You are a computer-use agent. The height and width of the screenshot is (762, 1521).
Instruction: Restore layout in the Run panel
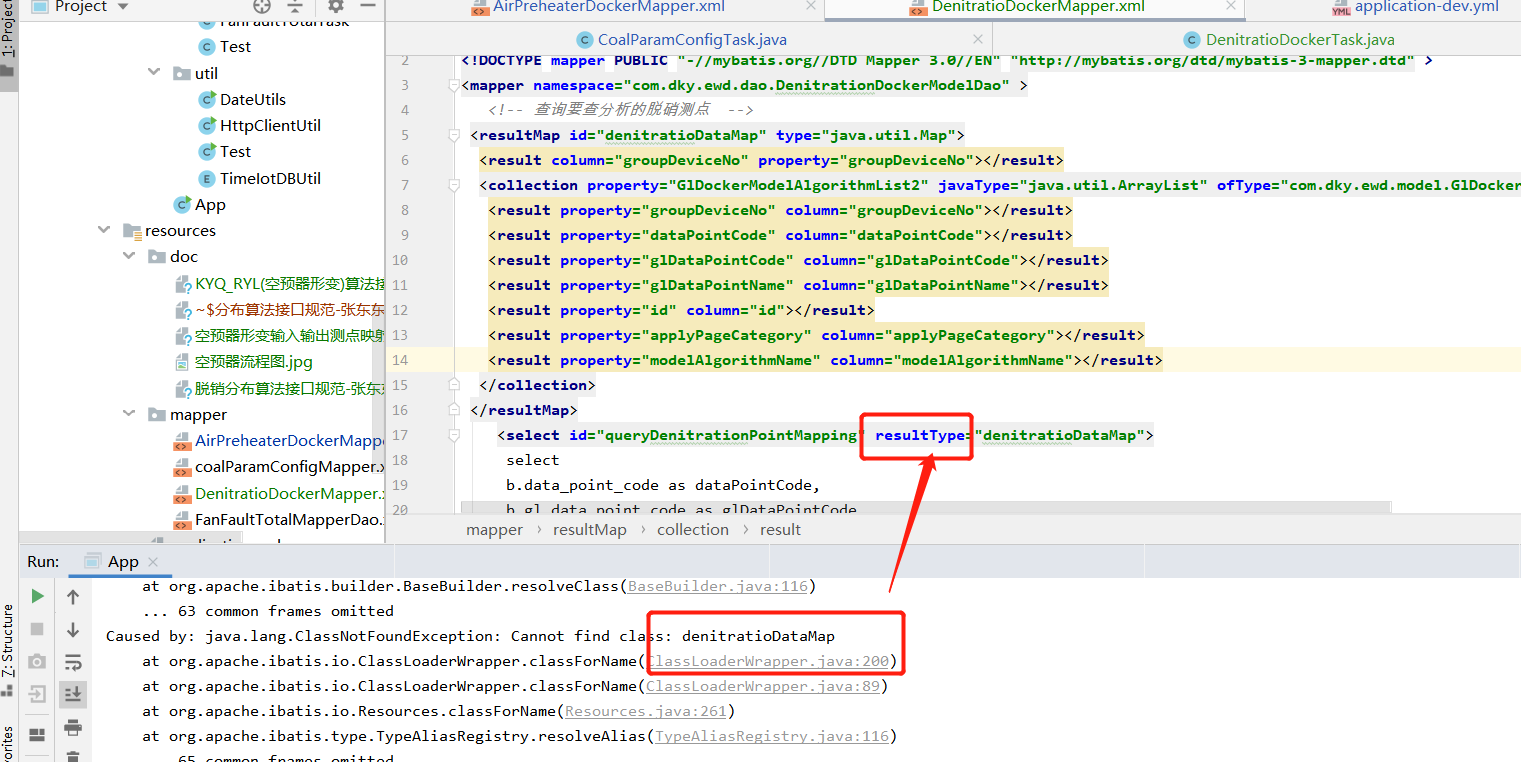point(36,737)
